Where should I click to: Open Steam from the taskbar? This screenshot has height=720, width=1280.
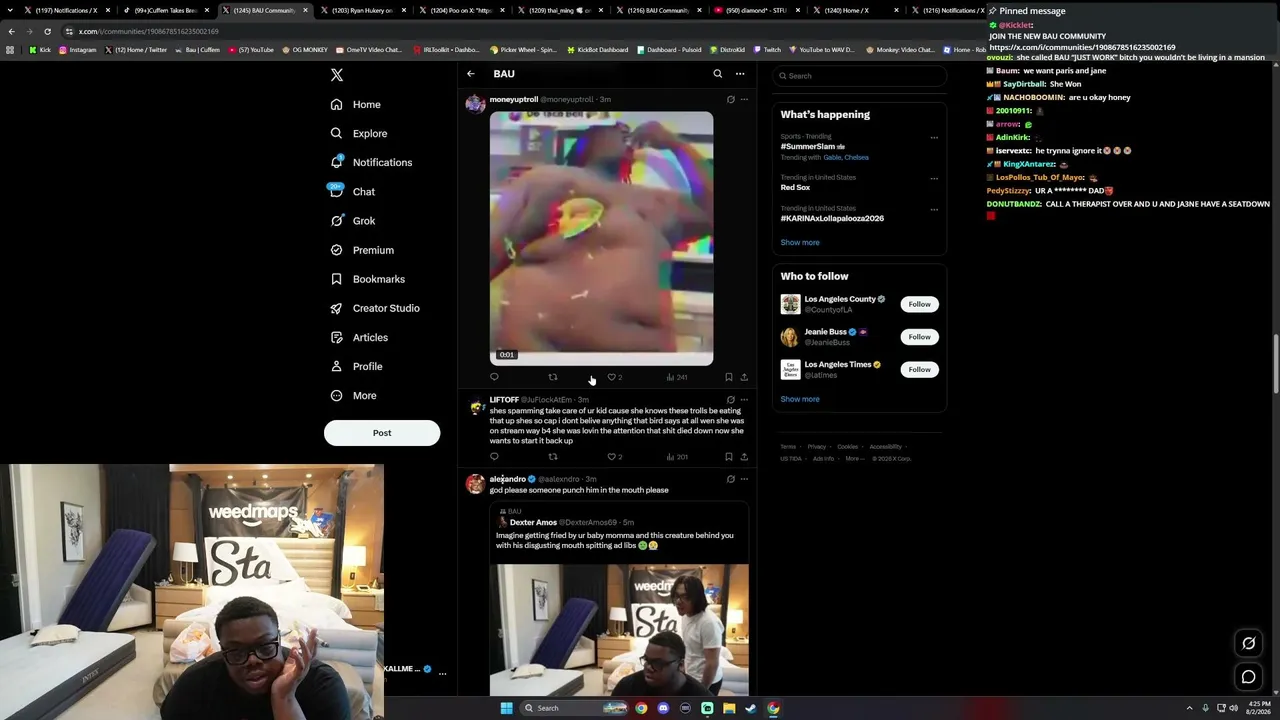(x=751, y=708)
